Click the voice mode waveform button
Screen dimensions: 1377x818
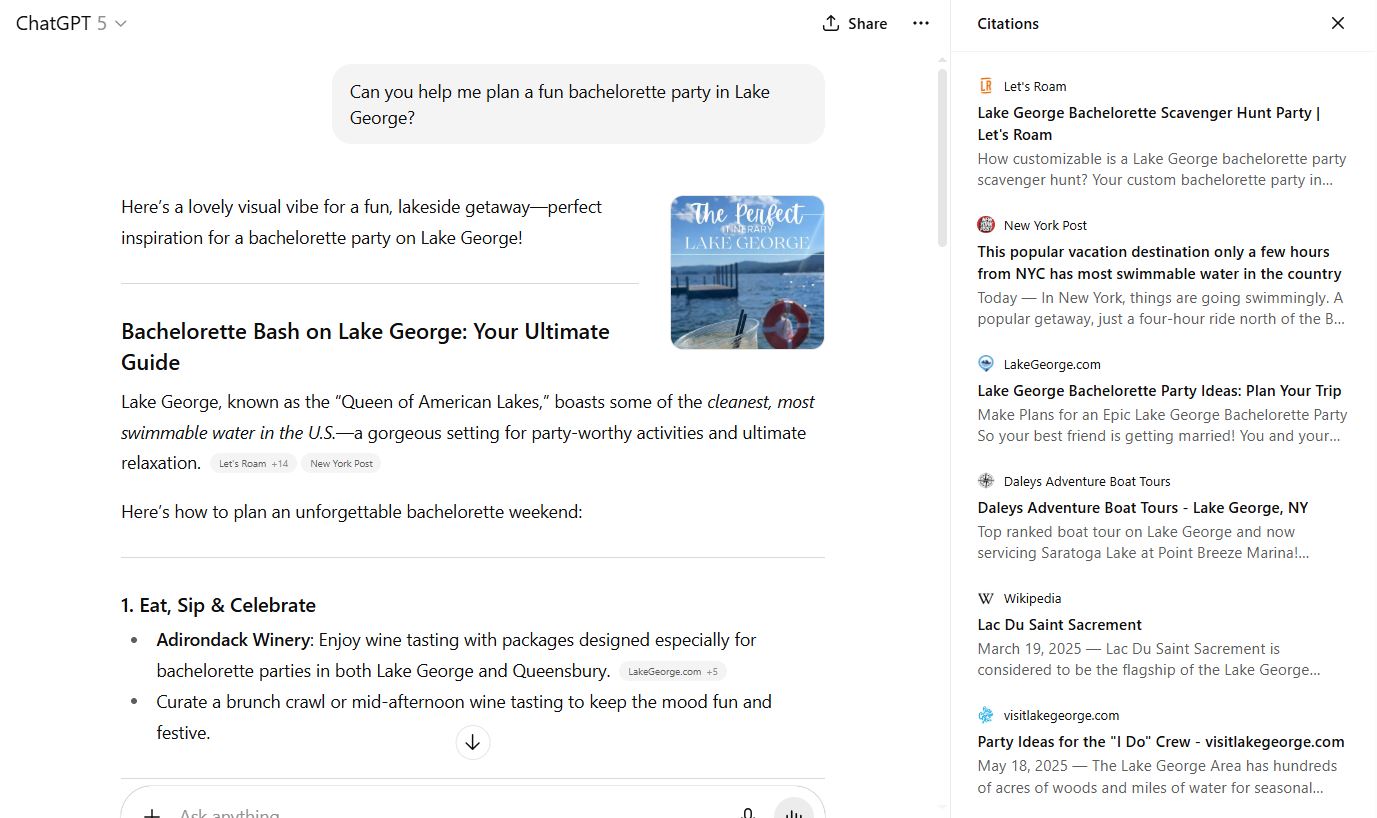(x=794, y=810)
